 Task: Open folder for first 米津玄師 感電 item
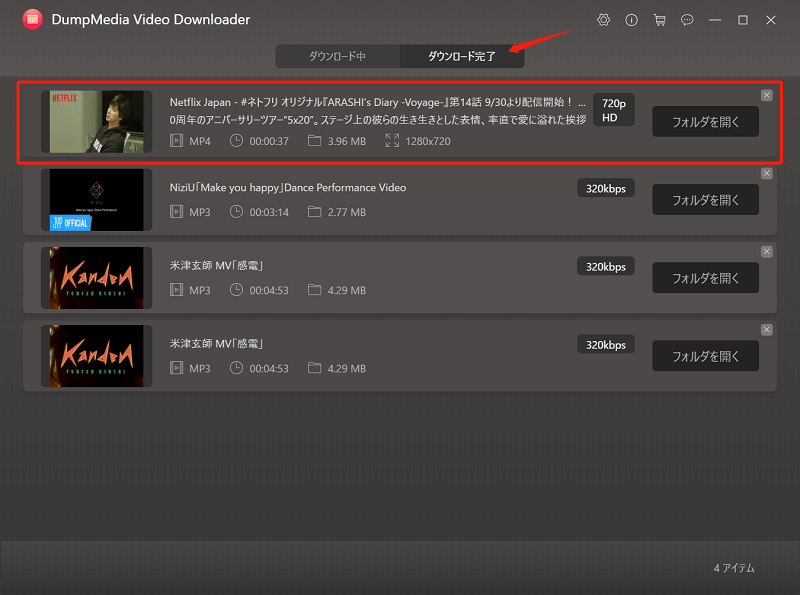[x=705, y=278]
